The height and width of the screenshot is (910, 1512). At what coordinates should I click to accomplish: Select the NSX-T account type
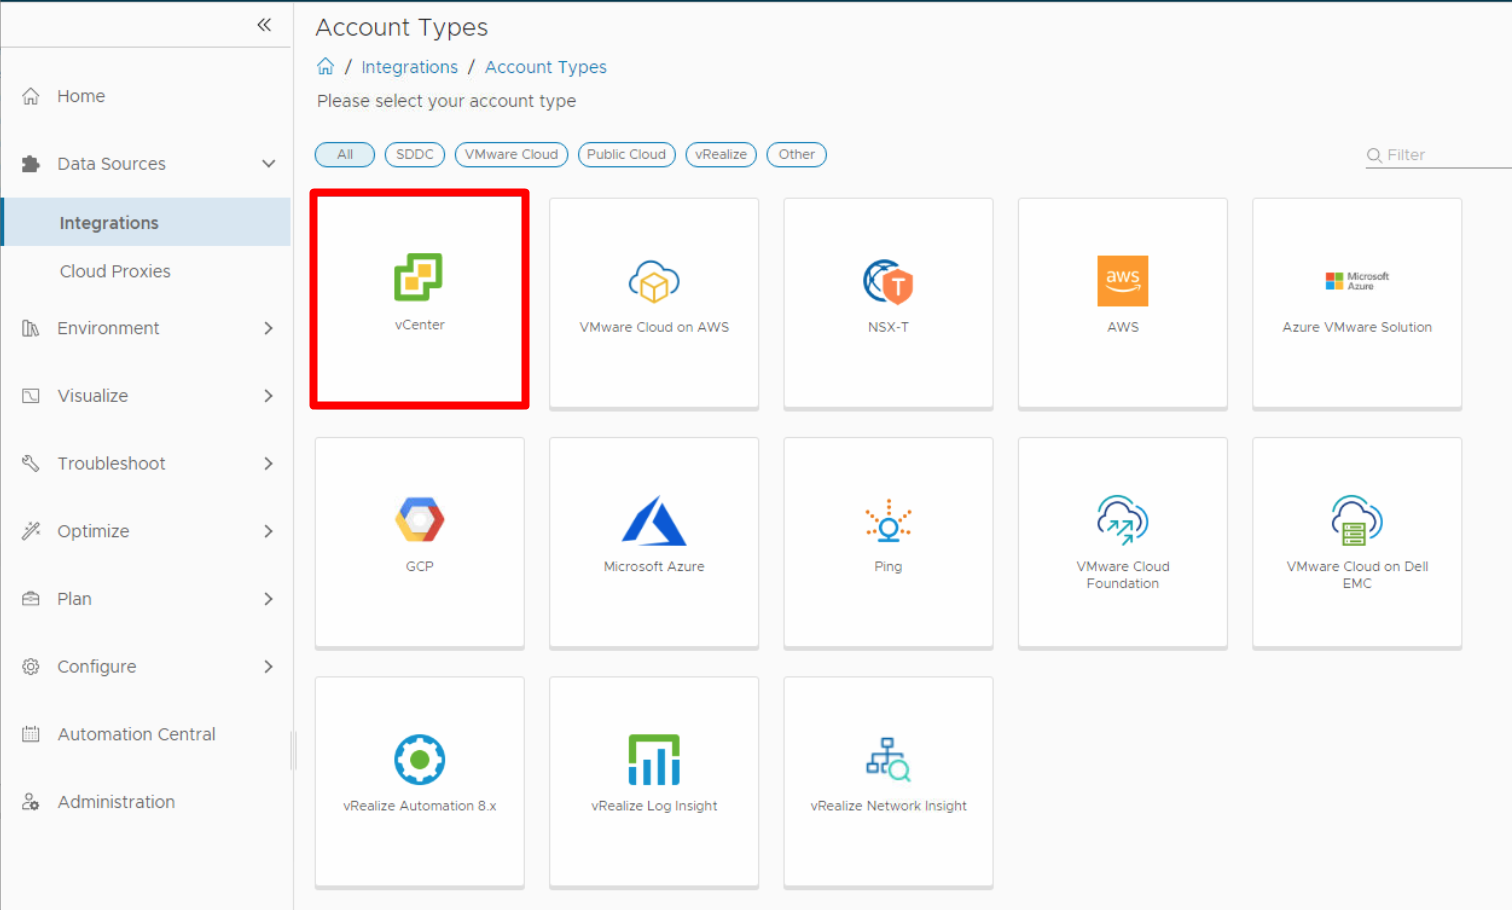pyautogui.click(x=888, y=300)
